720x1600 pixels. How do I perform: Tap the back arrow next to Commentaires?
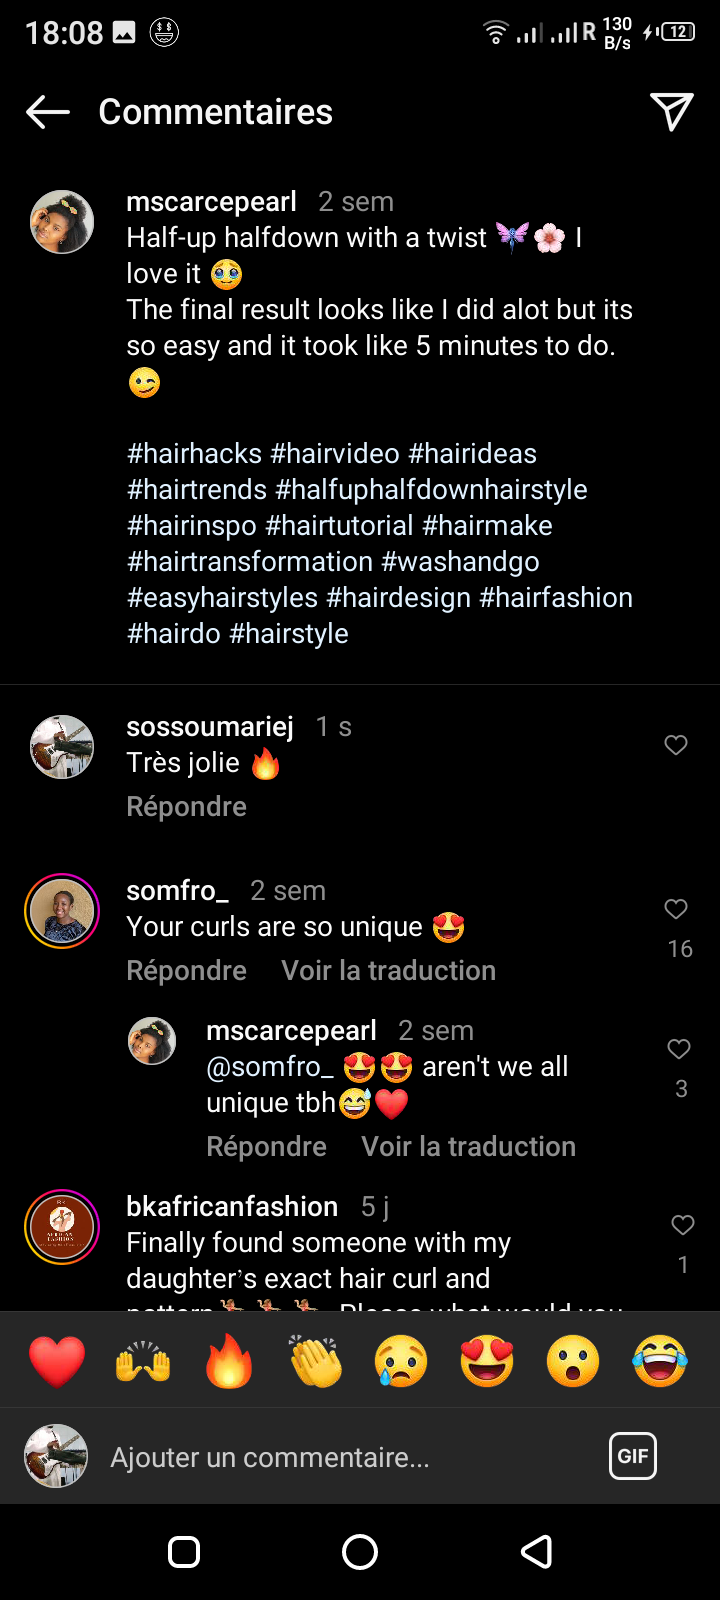(x=48, y=112)
